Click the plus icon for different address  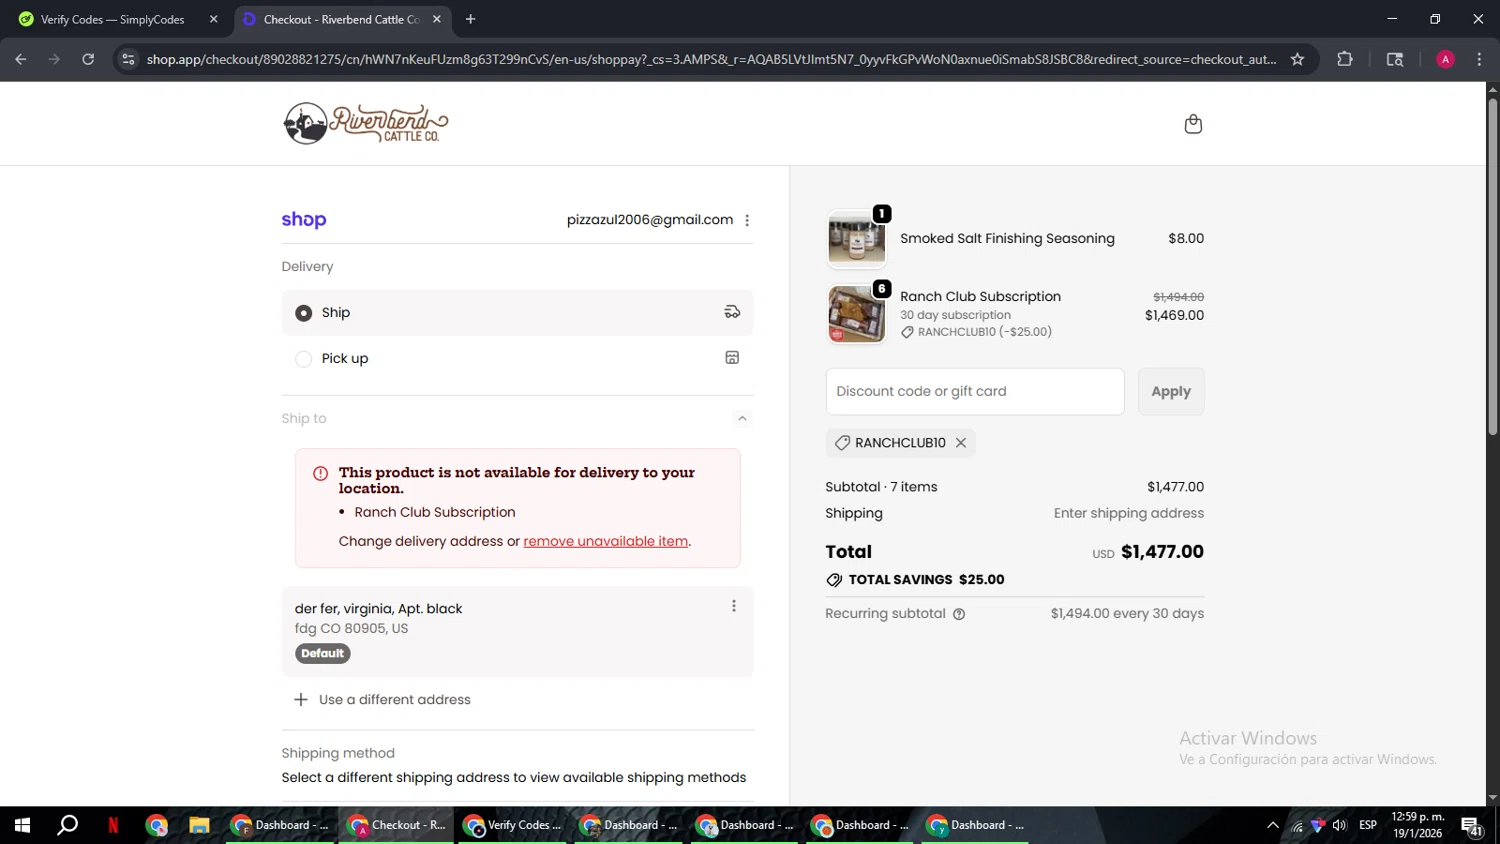300,699
